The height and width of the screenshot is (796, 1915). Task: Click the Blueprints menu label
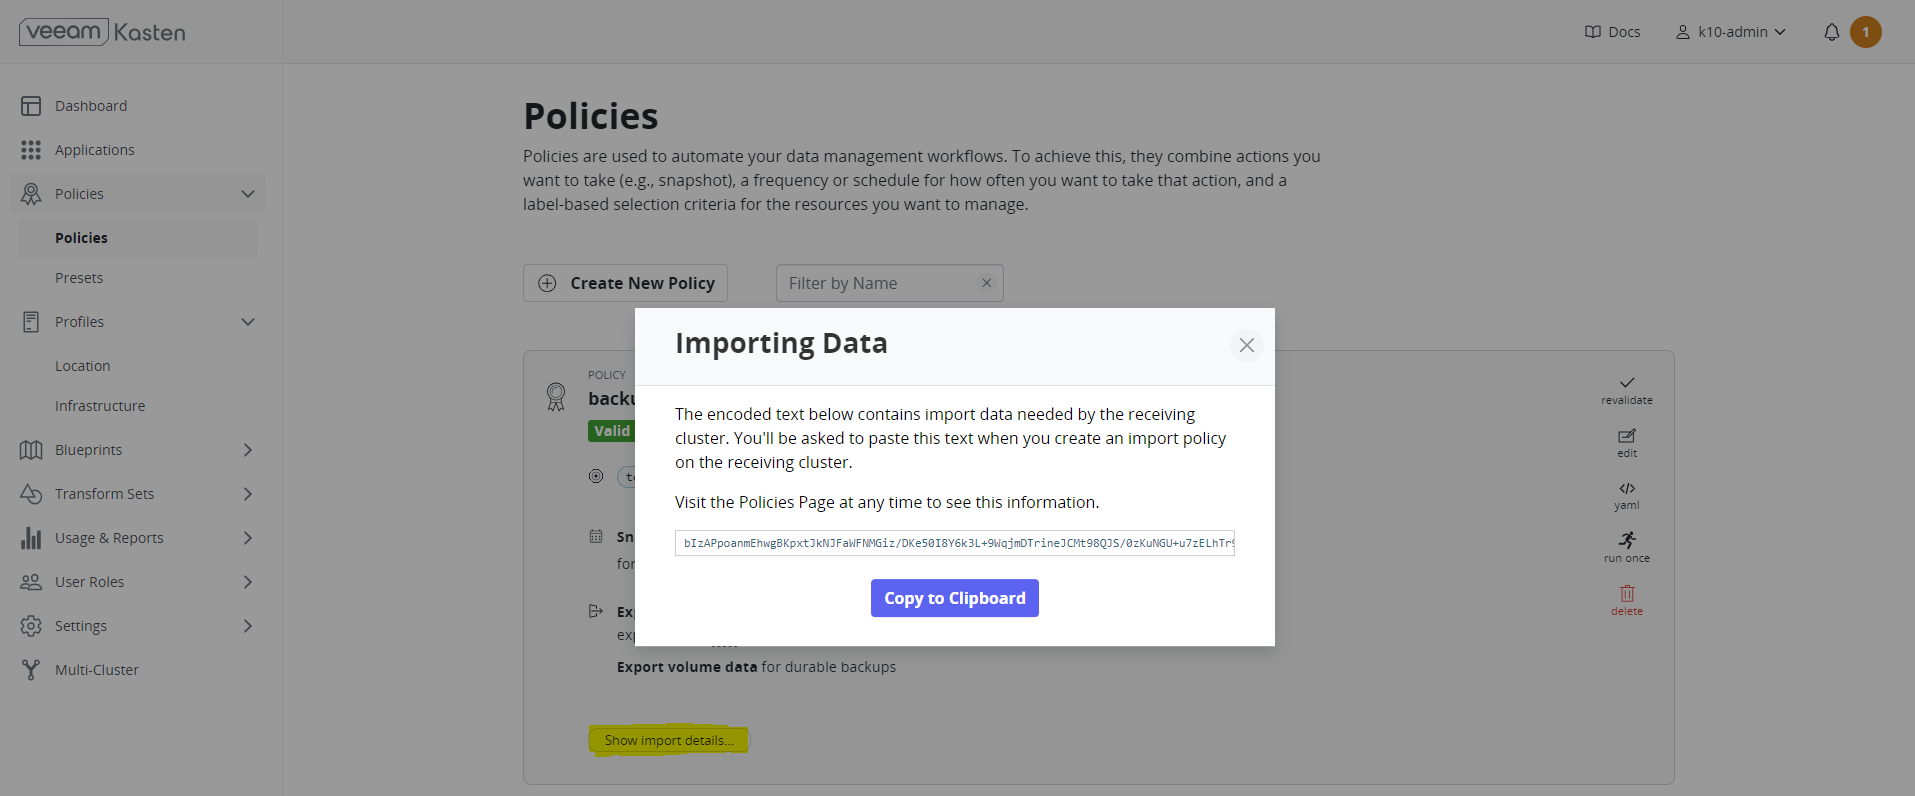[89, 450]
